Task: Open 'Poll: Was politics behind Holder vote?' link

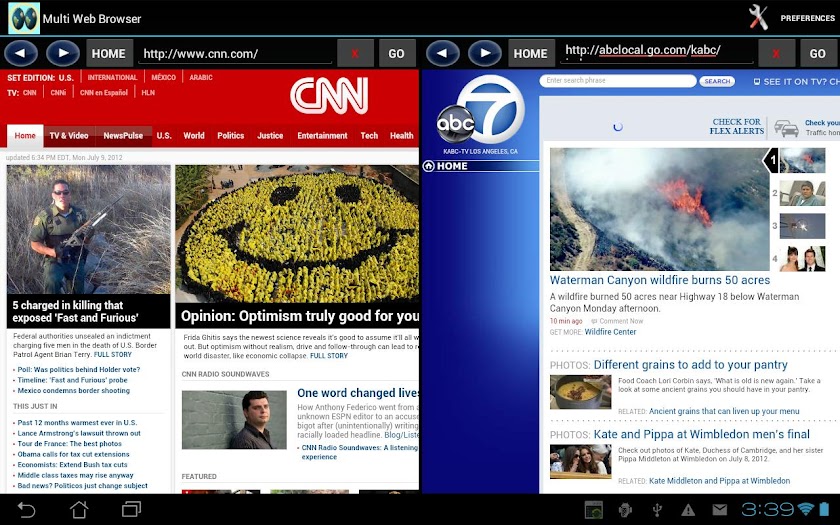Action: pyautogui.click(x=79, y=370)
